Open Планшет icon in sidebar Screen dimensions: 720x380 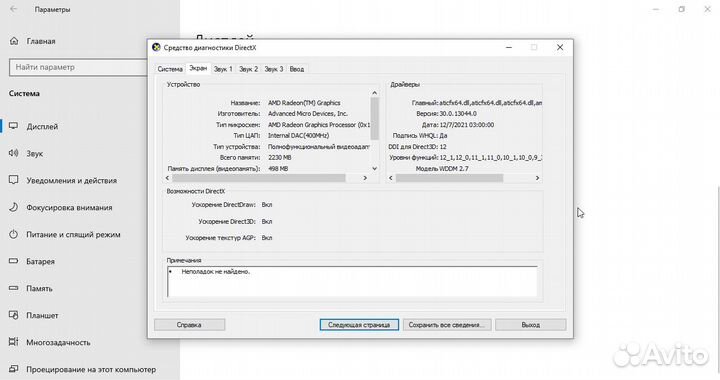pos(14,315)
